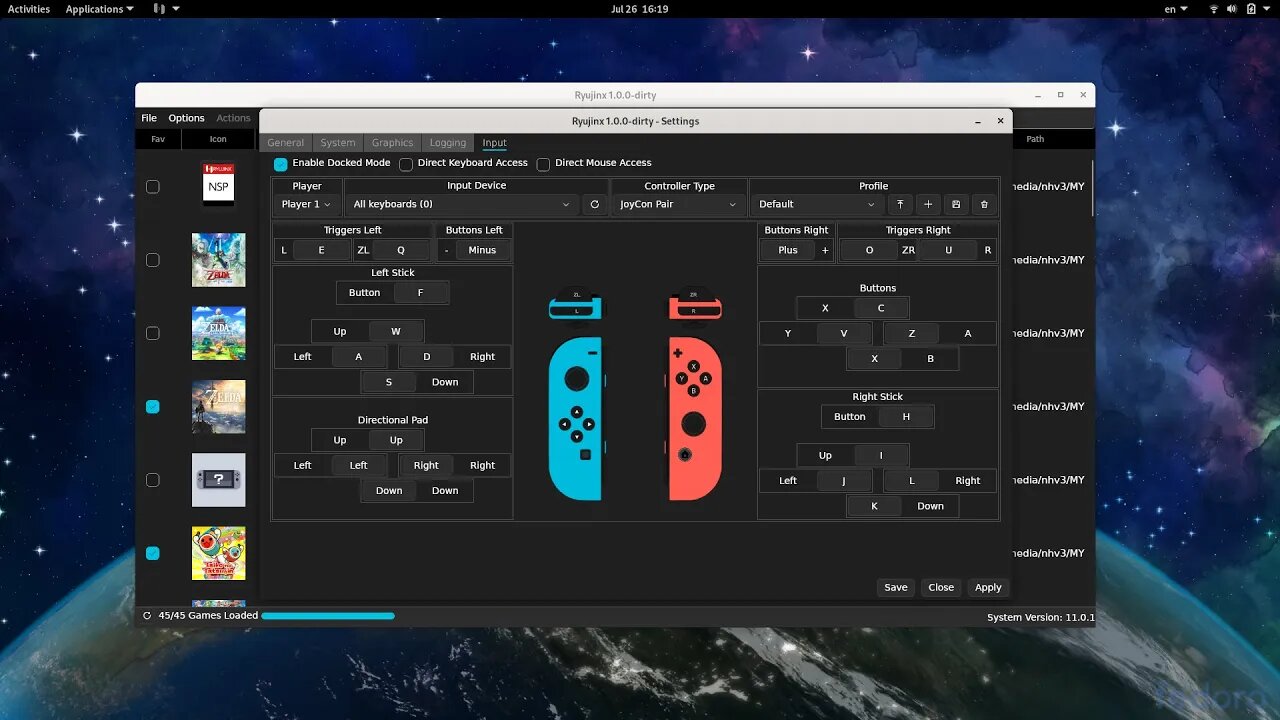This screenshot has width=1280, height=720.
Task: Switch to the Logging tab
Action: [448, 143]
